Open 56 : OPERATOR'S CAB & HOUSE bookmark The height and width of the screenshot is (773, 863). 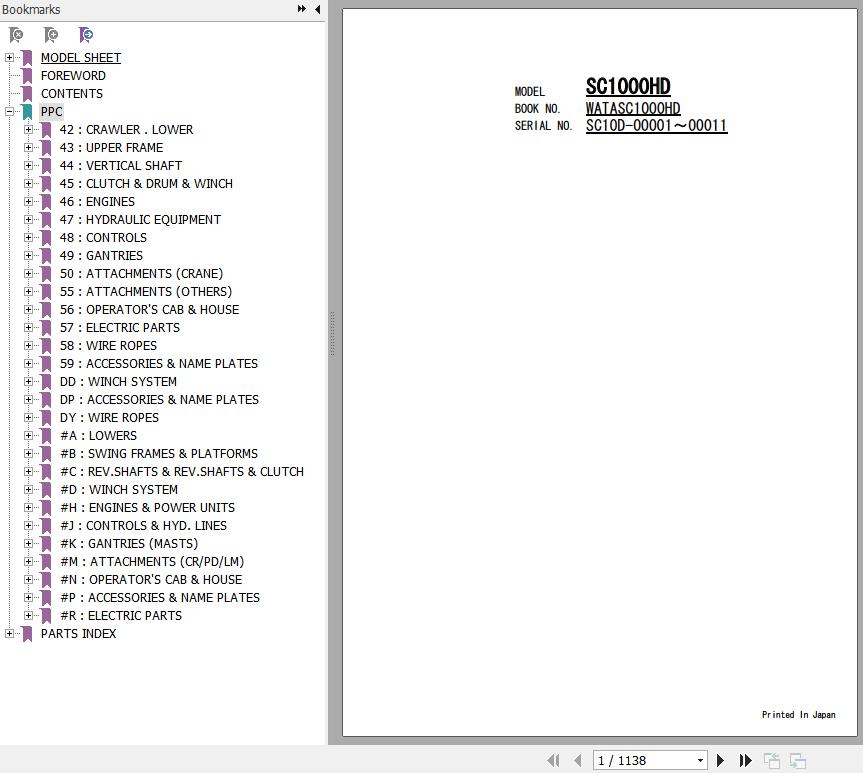[x=150, y=309]
